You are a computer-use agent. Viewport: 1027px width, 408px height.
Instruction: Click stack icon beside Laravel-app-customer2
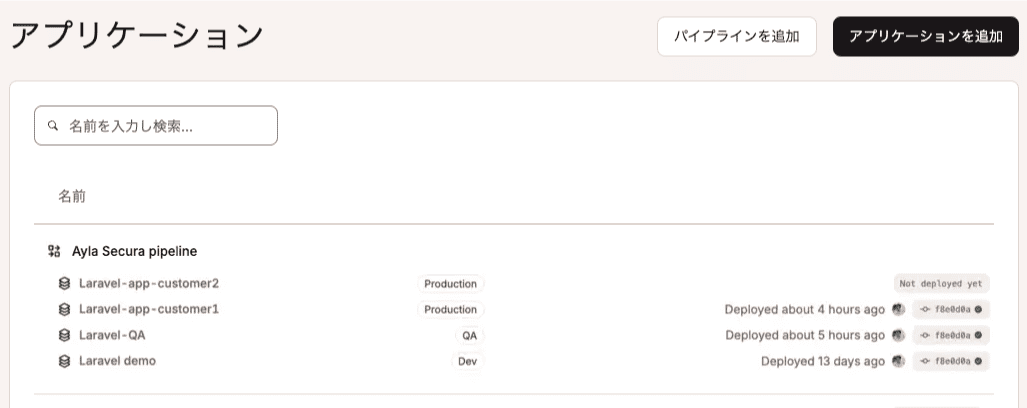click(x=64, y=284)
